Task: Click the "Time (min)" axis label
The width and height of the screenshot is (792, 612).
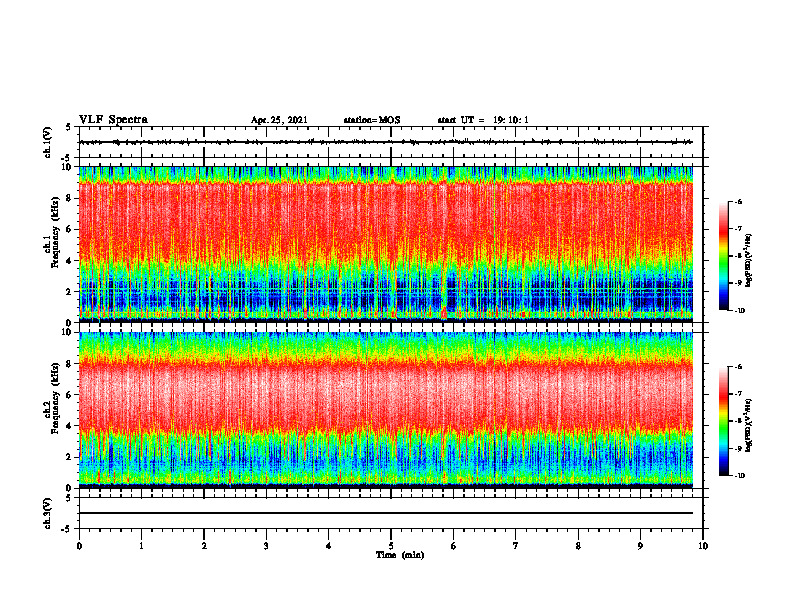Action: click(x=400, y=555)
